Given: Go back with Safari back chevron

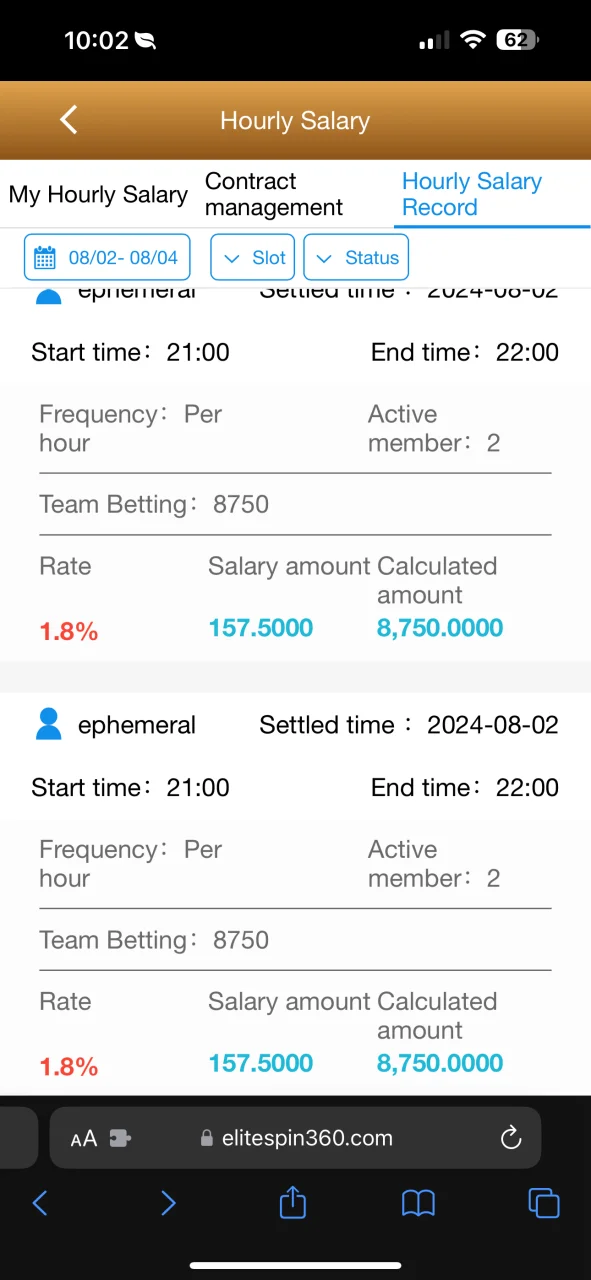Looking at the screenshot, I should click(x=40, y=1203).
